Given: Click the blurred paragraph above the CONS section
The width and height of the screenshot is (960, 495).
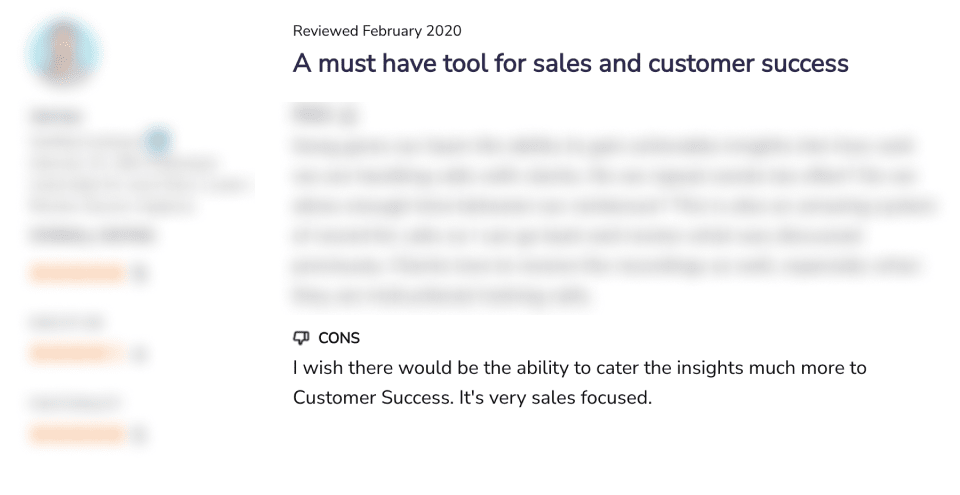Looking at the screenshot, I should click(614, 221).
